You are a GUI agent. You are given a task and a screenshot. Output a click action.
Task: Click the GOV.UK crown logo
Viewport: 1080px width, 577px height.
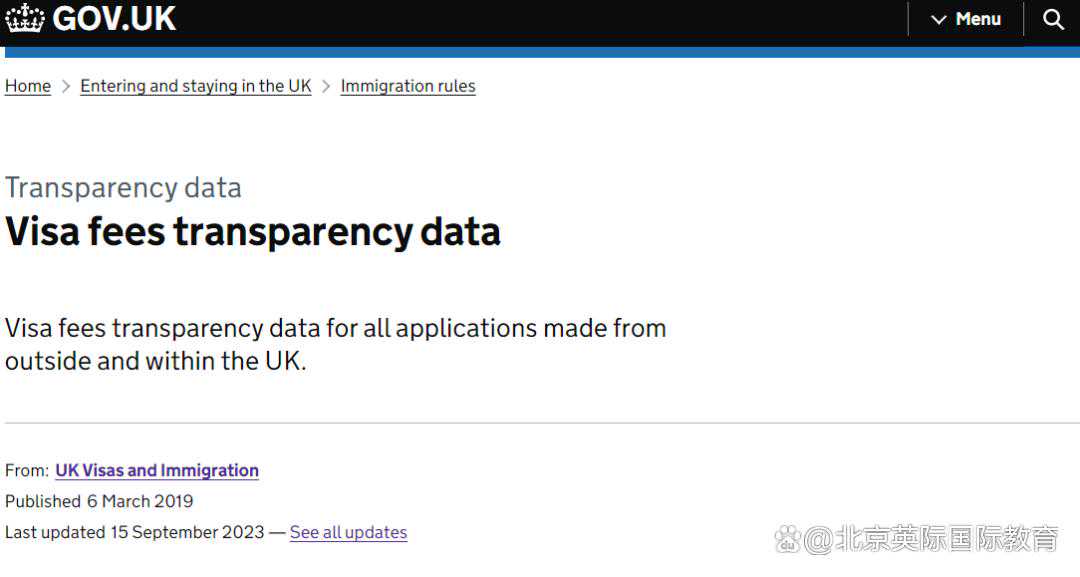tap(25, 19)
